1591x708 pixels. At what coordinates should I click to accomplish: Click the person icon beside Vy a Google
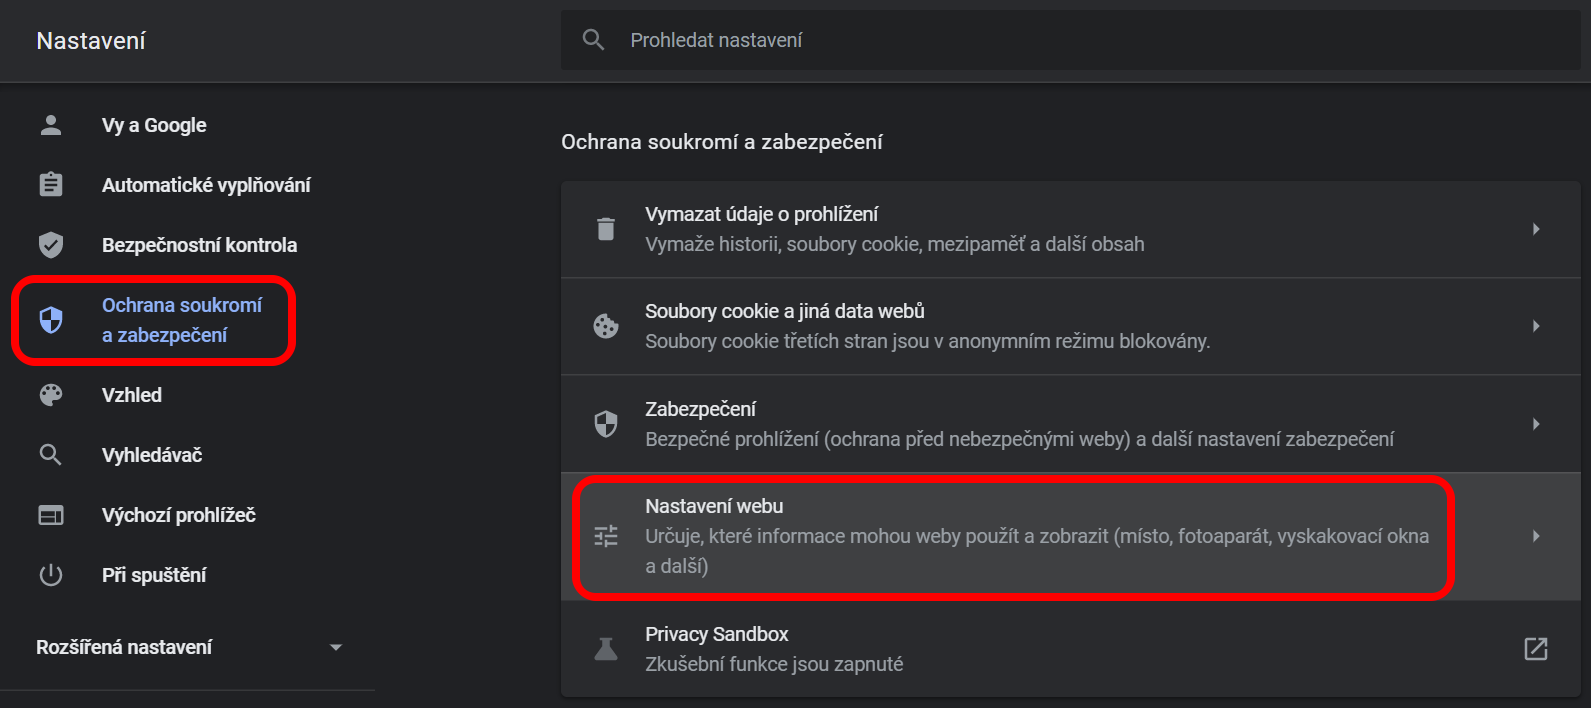(x=51, y=125)
